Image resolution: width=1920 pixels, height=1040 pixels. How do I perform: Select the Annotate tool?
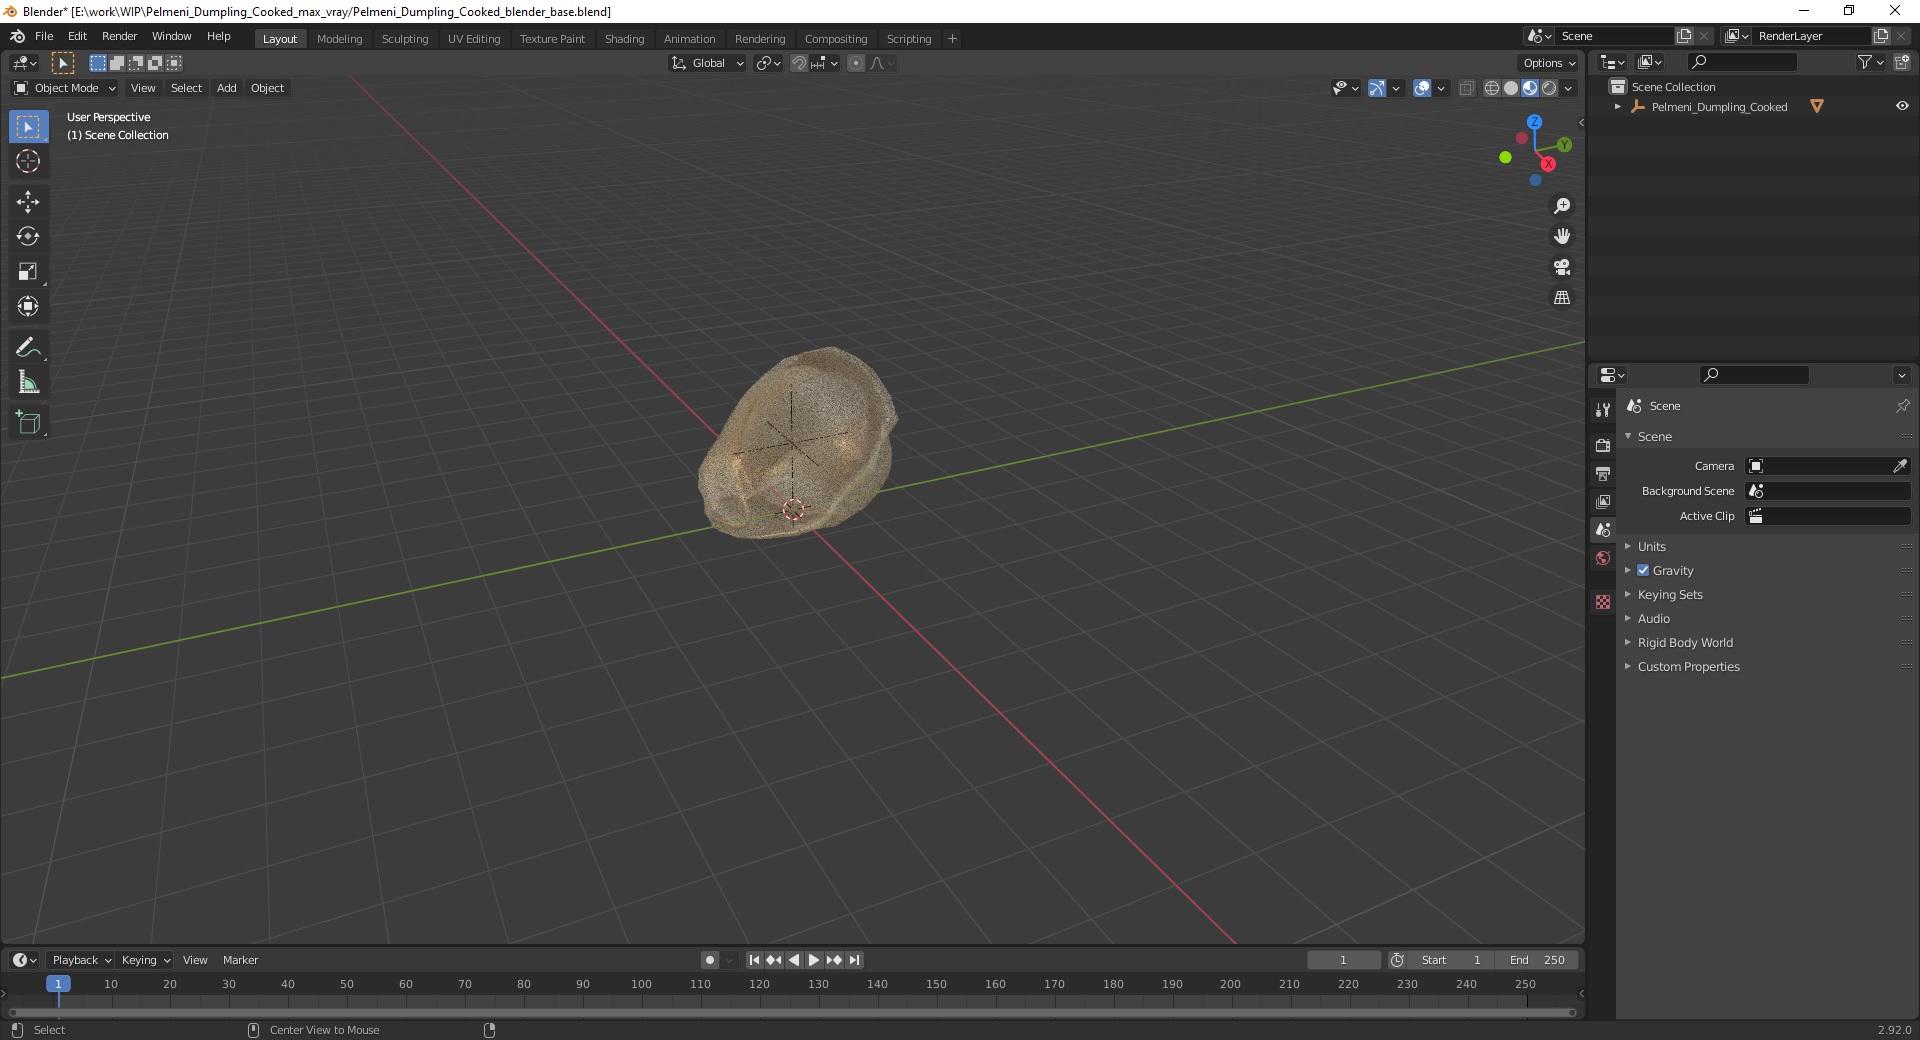pos(28,347)
